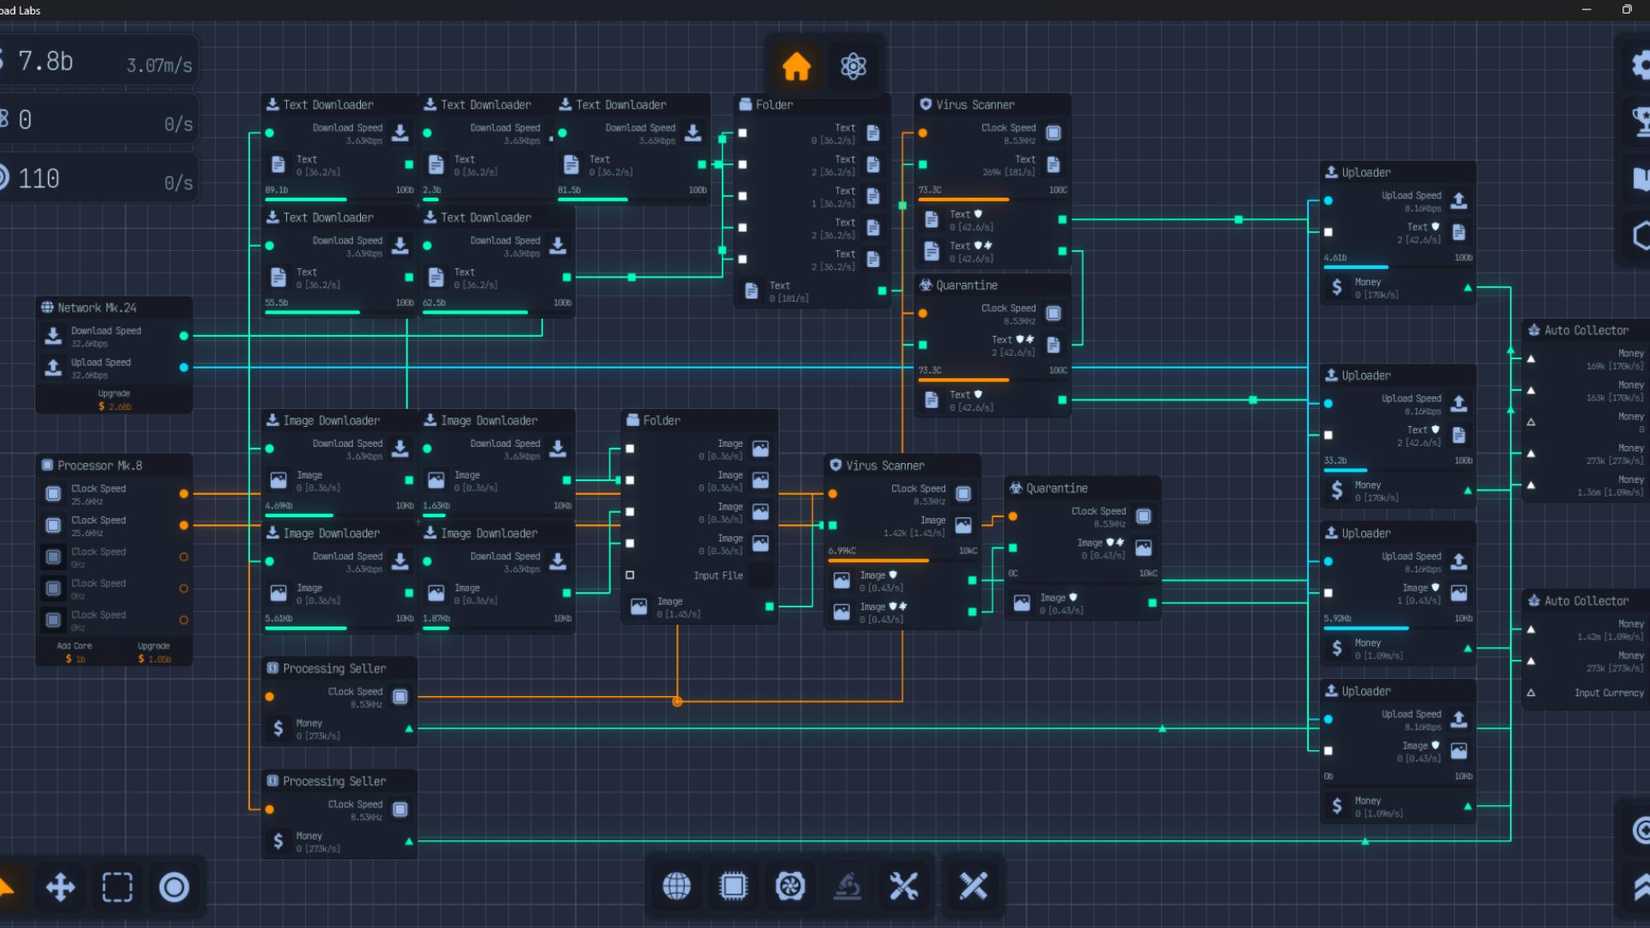Viewport: 1650px width, 928px height.
Task: Click Add Core on Processor Mk.8
Action: [75, 652]
